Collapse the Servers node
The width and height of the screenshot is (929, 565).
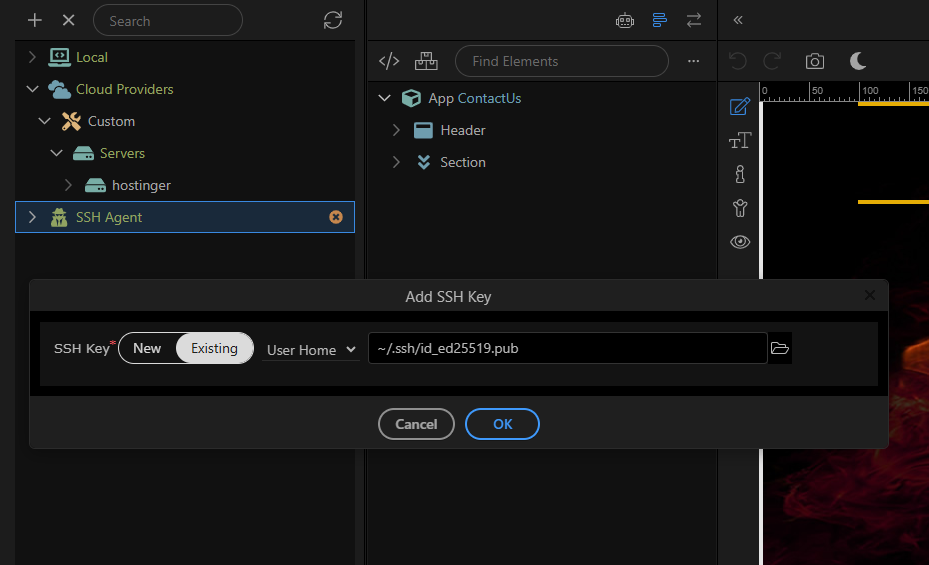click(x=56, y=153)
